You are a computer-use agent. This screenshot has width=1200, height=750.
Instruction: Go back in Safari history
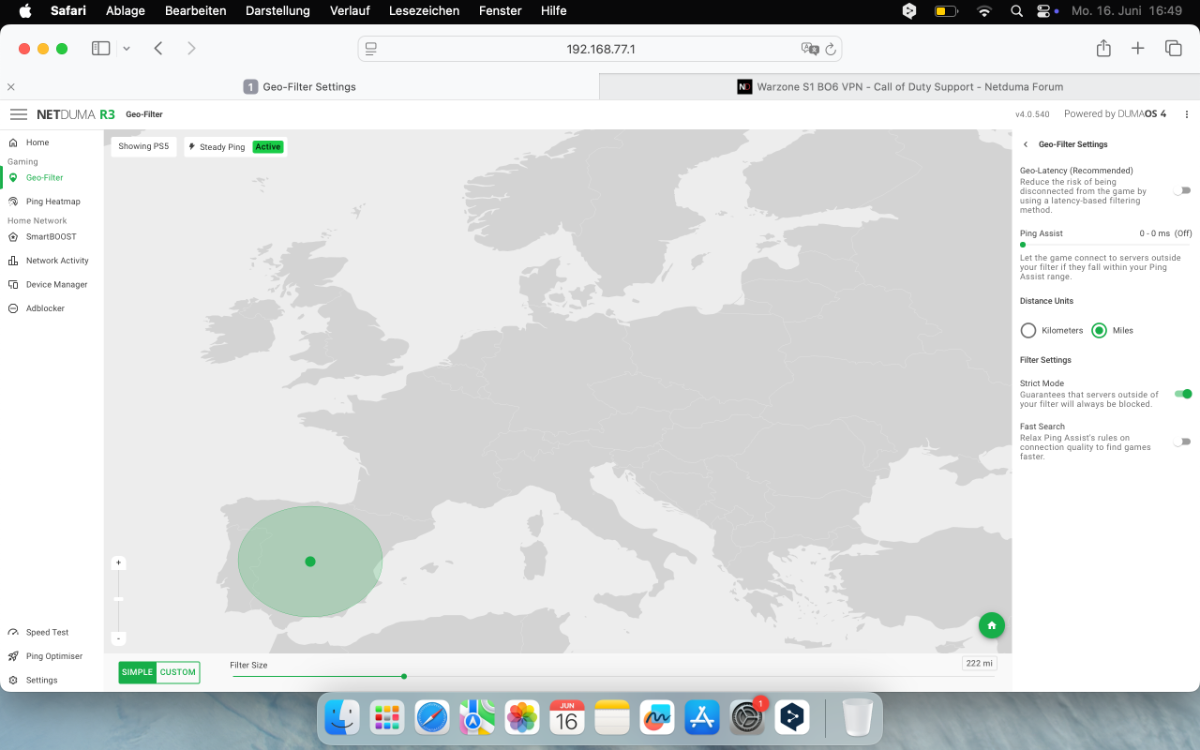[158, 48]
